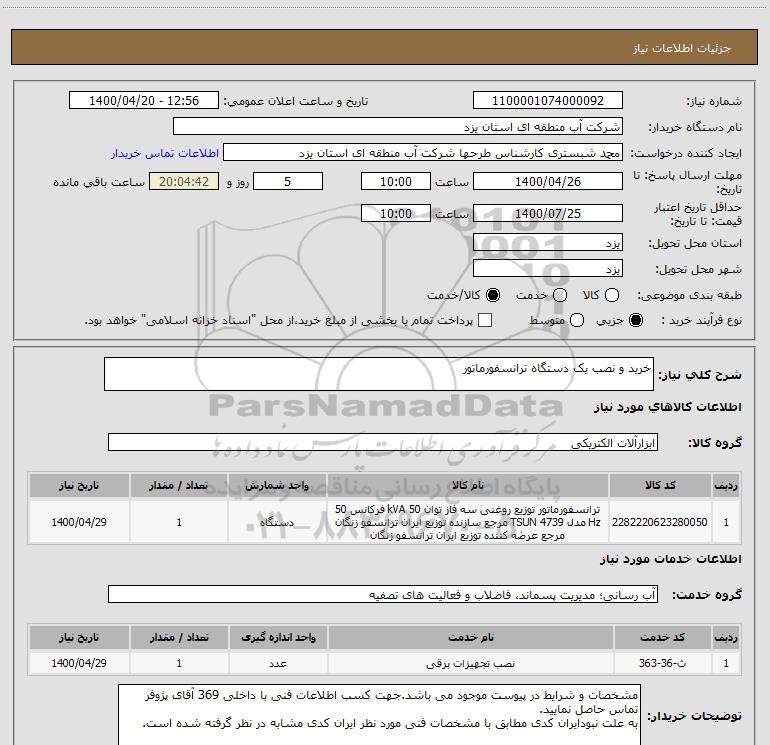
Task: Click the نام کالا column header
Action: pos(468,485)
